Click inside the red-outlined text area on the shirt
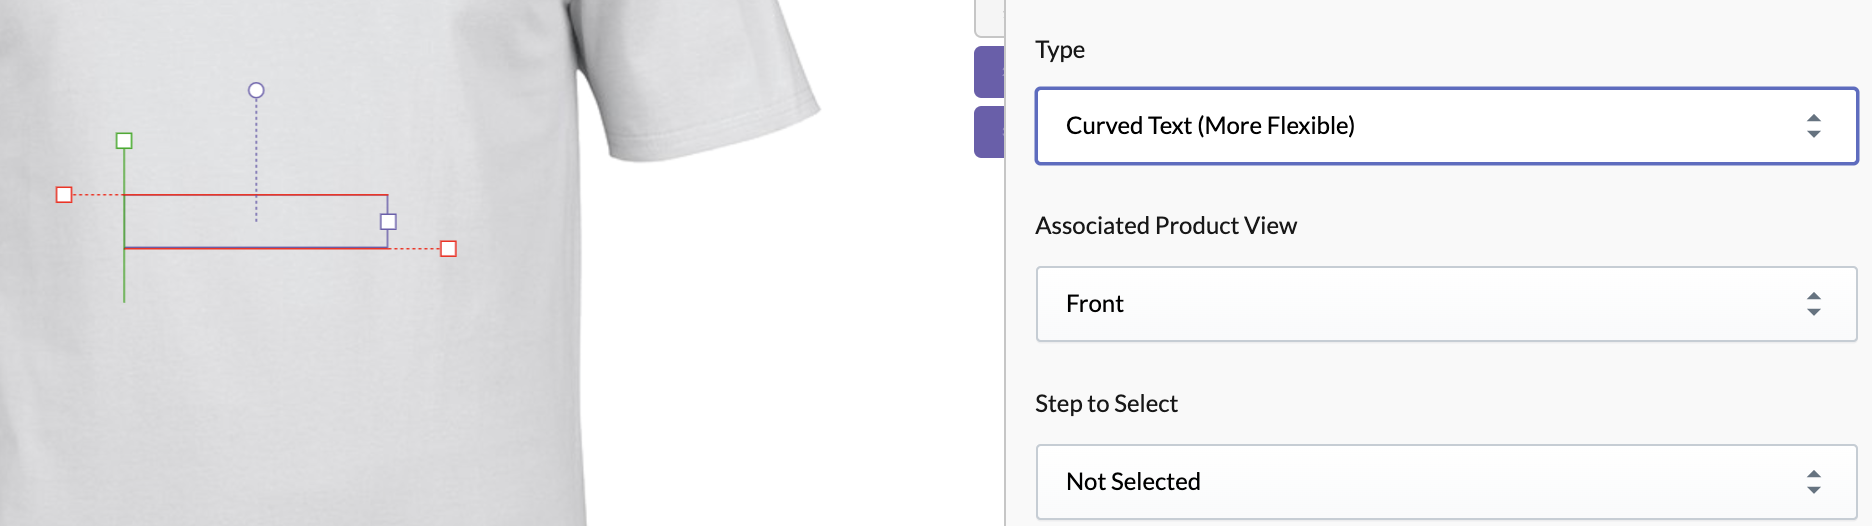This screenshot has height=526, width=1872. (256, 221)
